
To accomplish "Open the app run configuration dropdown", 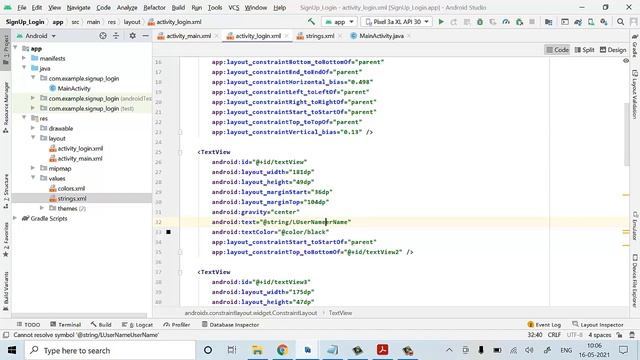I will pos(340,22).
